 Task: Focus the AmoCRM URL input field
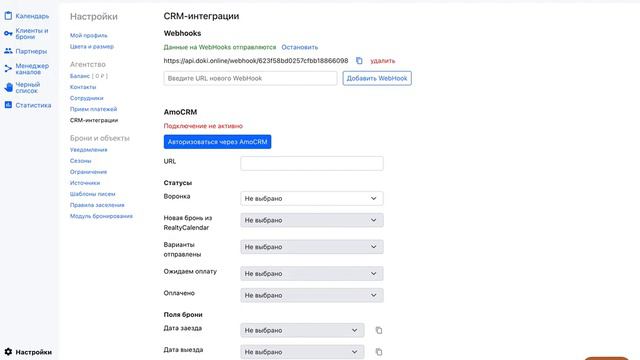[312, 163]
